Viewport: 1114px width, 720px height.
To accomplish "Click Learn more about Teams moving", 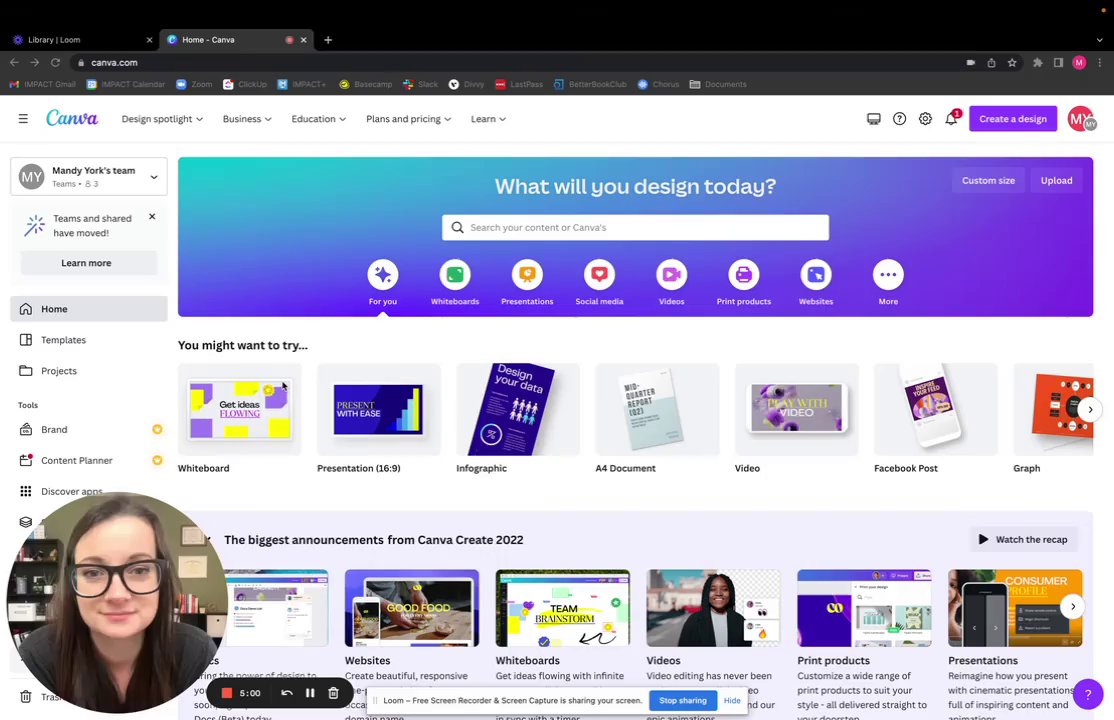I will click(x=88, y=263).
